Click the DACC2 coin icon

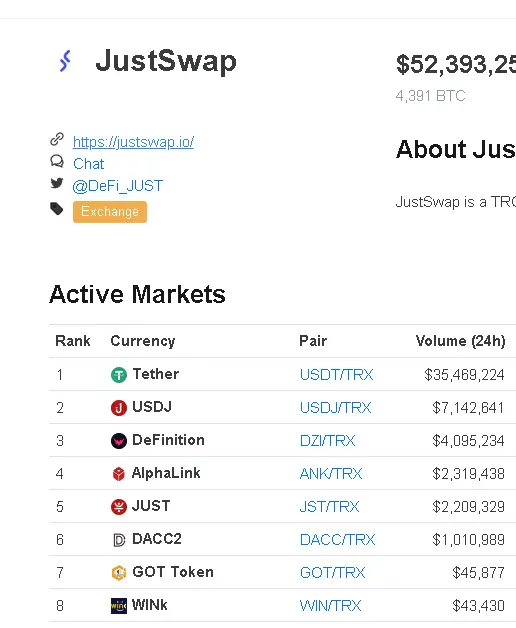point(119,540)
